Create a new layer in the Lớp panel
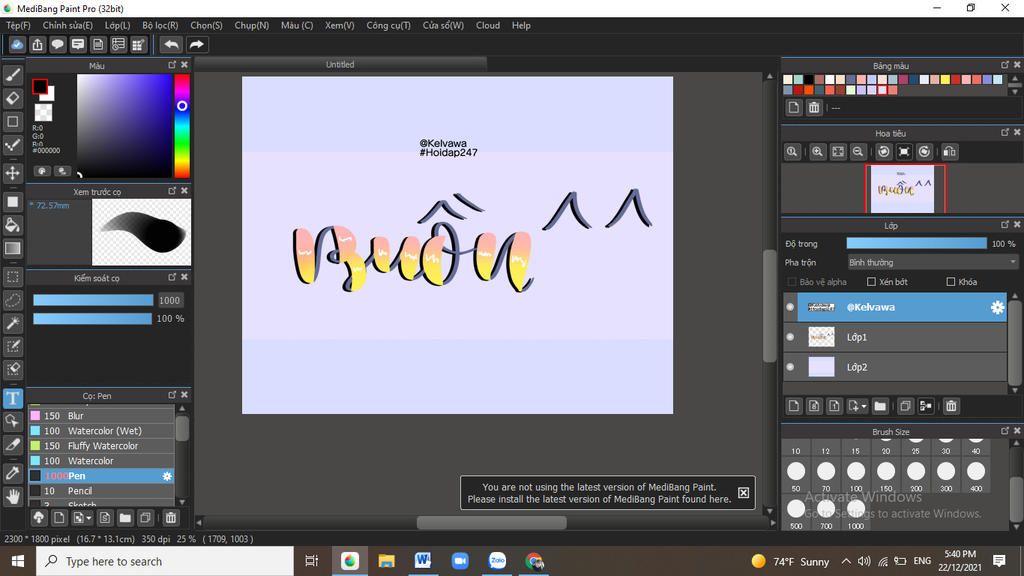1024x576 pixels. pyautogui.click(x=793, y=406)
